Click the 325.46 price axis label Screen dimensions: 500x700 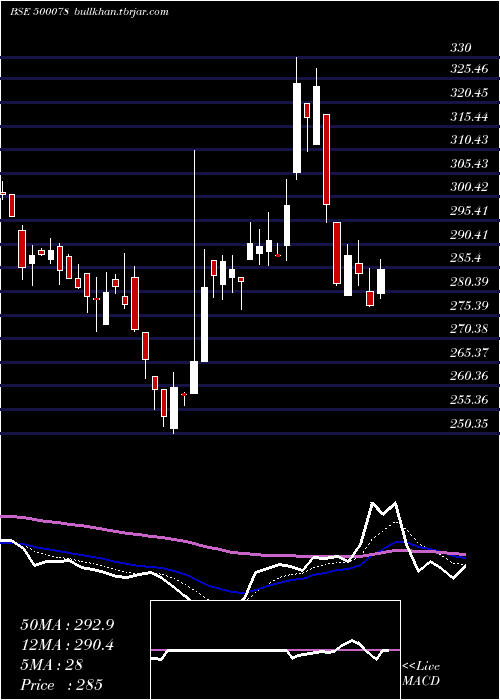point(469,69)
